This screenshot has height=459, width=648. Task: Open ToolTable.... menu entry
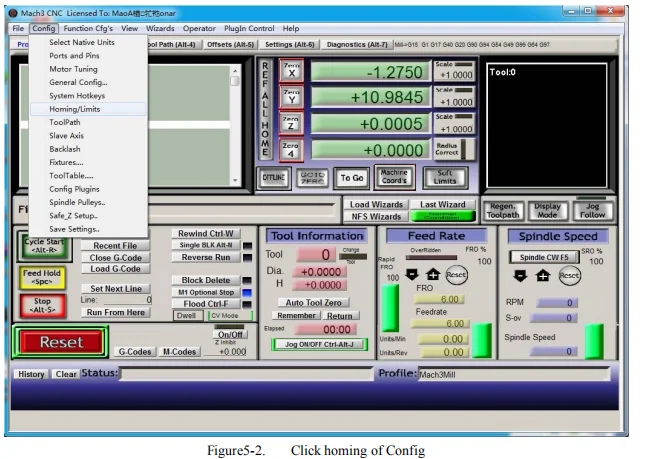tap(88, 176)
